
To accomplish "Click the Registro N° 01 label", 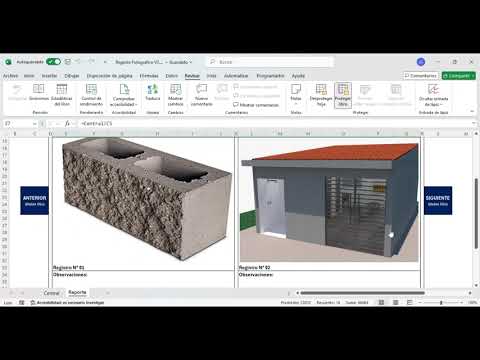I will [69, 267].
